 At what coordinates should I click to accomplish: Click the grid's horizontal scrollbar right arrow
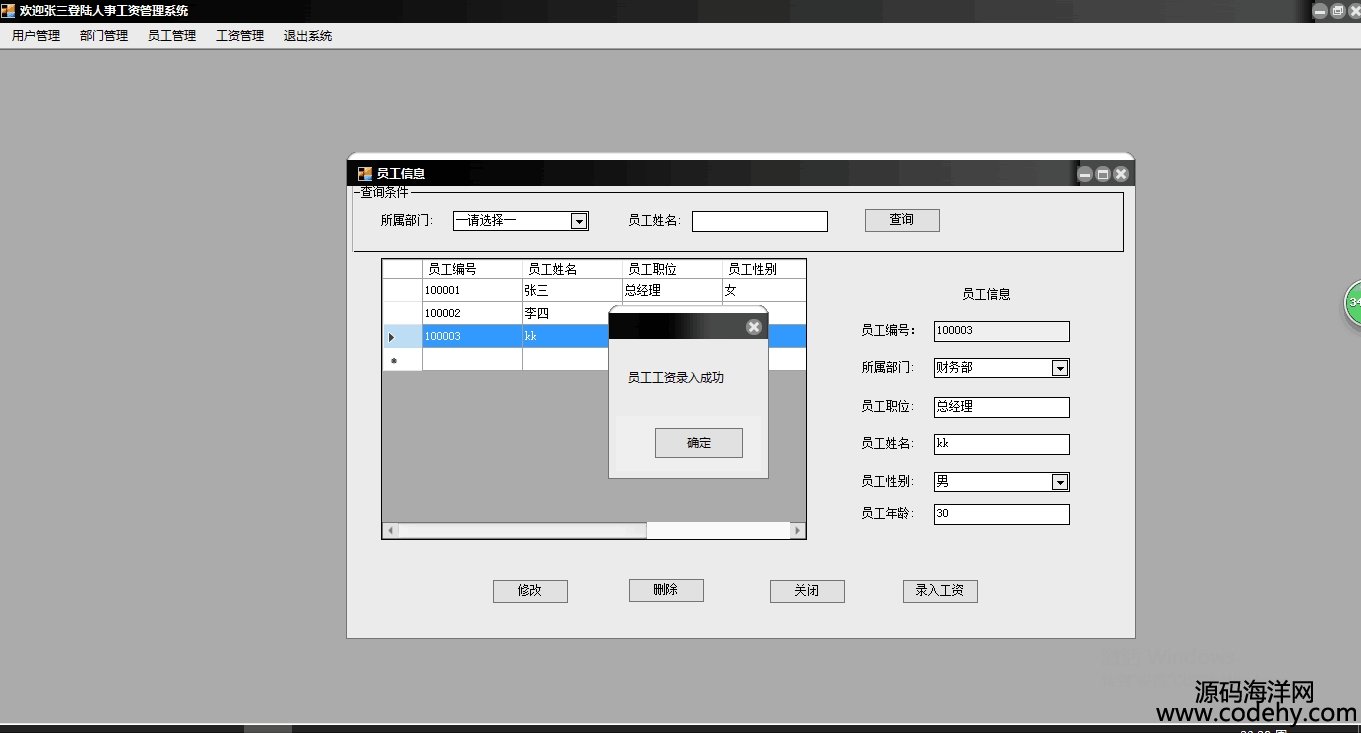pos(797,530)
